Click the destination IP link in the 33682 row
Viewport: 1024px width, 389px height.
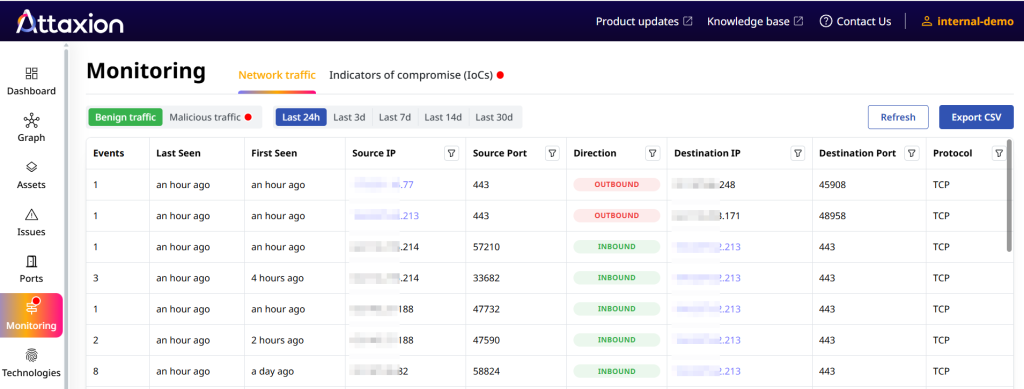[x=708, y=278]
